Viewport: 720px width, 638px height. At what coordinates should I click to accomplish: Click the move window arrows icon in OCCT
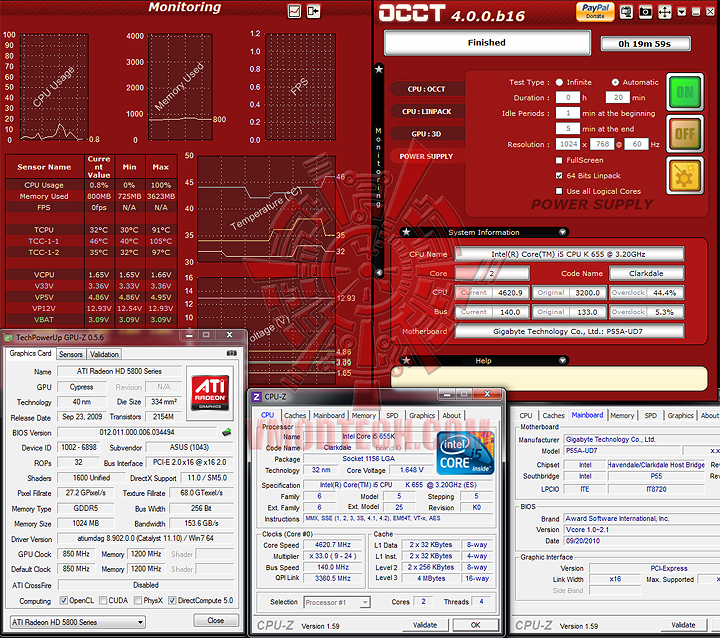click(664, 12)
